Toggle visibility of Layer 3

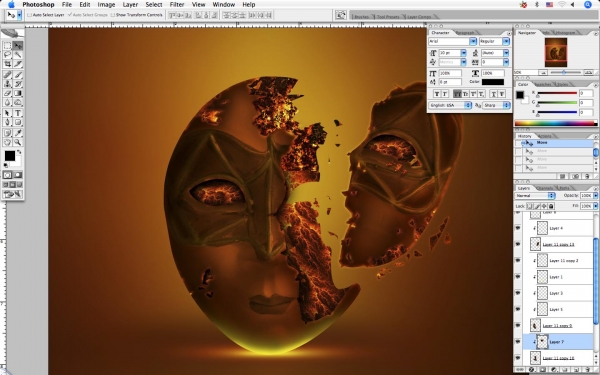518,293
